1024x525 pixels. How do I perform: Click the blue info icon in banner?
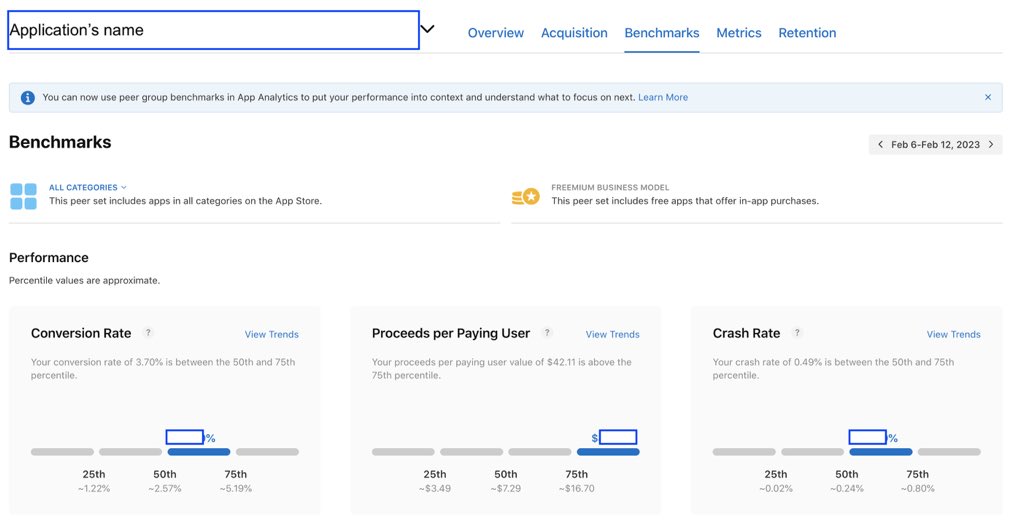coord(27,97)
